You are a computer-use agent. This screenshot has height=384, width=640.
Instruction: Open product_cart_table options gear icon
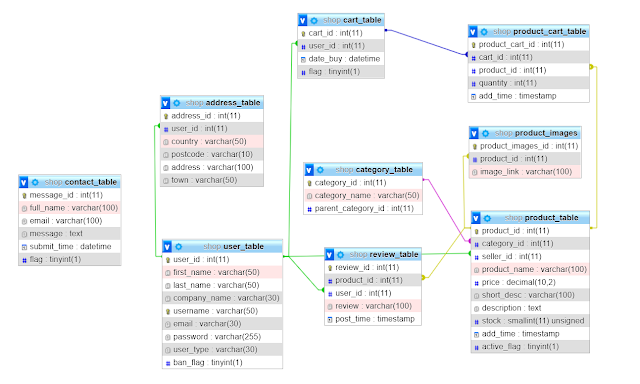pos(484,32)
